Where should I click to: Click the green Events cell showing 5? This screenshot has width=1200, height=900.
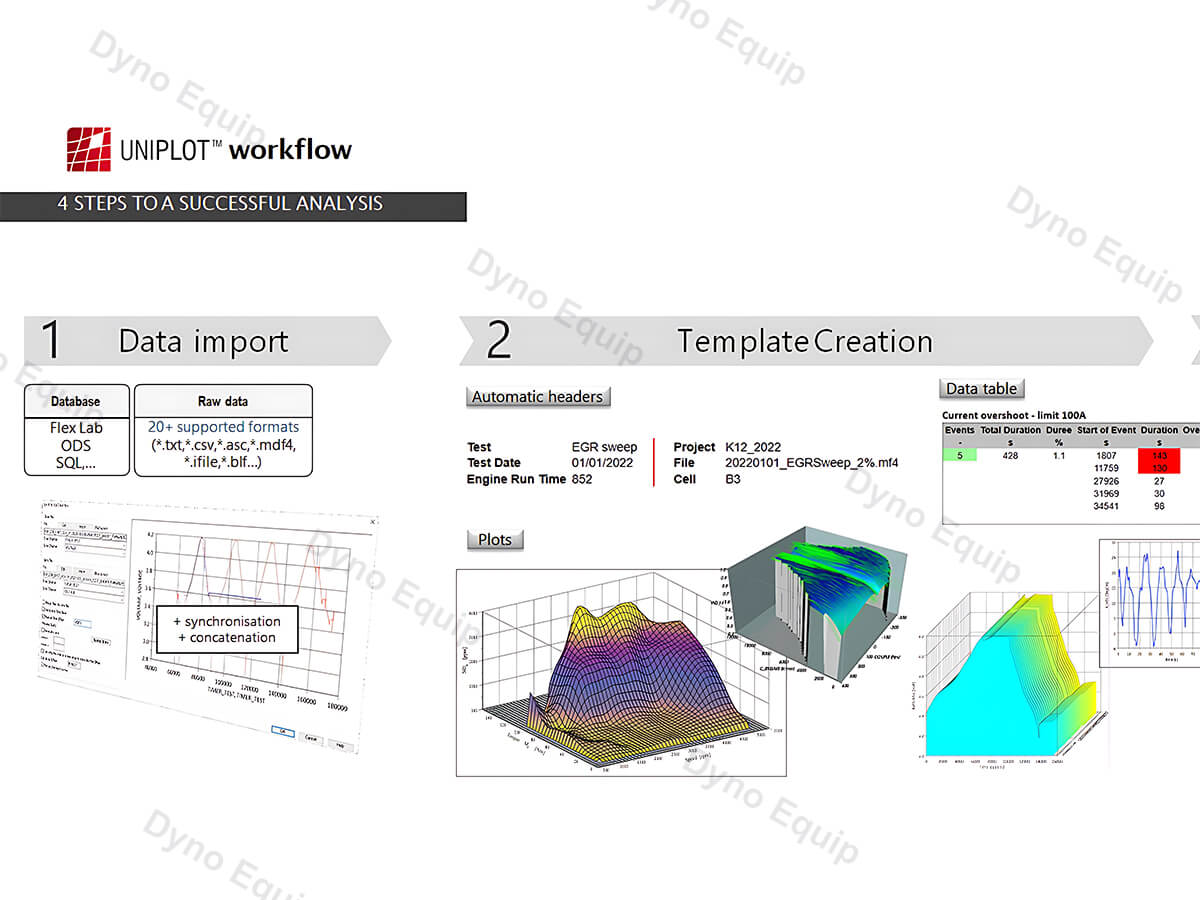pyautogui.click(x=960, y=455)
